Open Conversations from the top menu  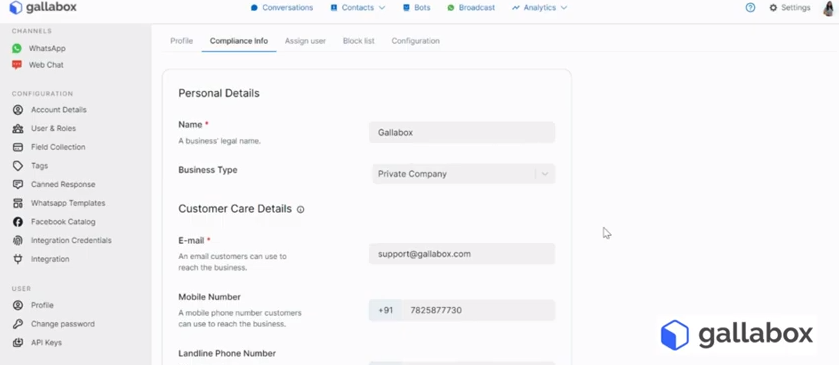click(287, 8)
